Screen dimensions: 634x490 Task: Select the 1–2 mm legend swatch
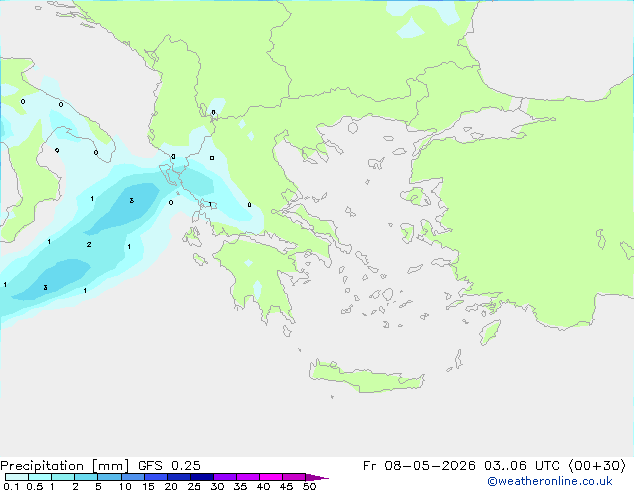coord(63,477)
